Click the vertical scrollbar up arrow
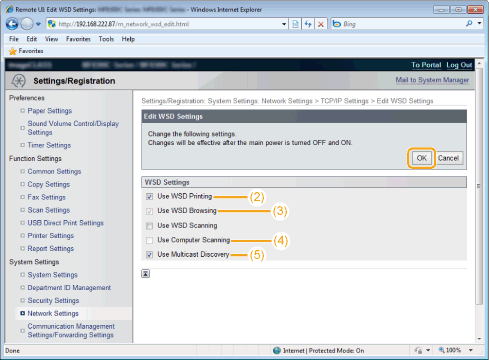The height and width of the screenshot is (361, 489). click(x=479, y=63)
